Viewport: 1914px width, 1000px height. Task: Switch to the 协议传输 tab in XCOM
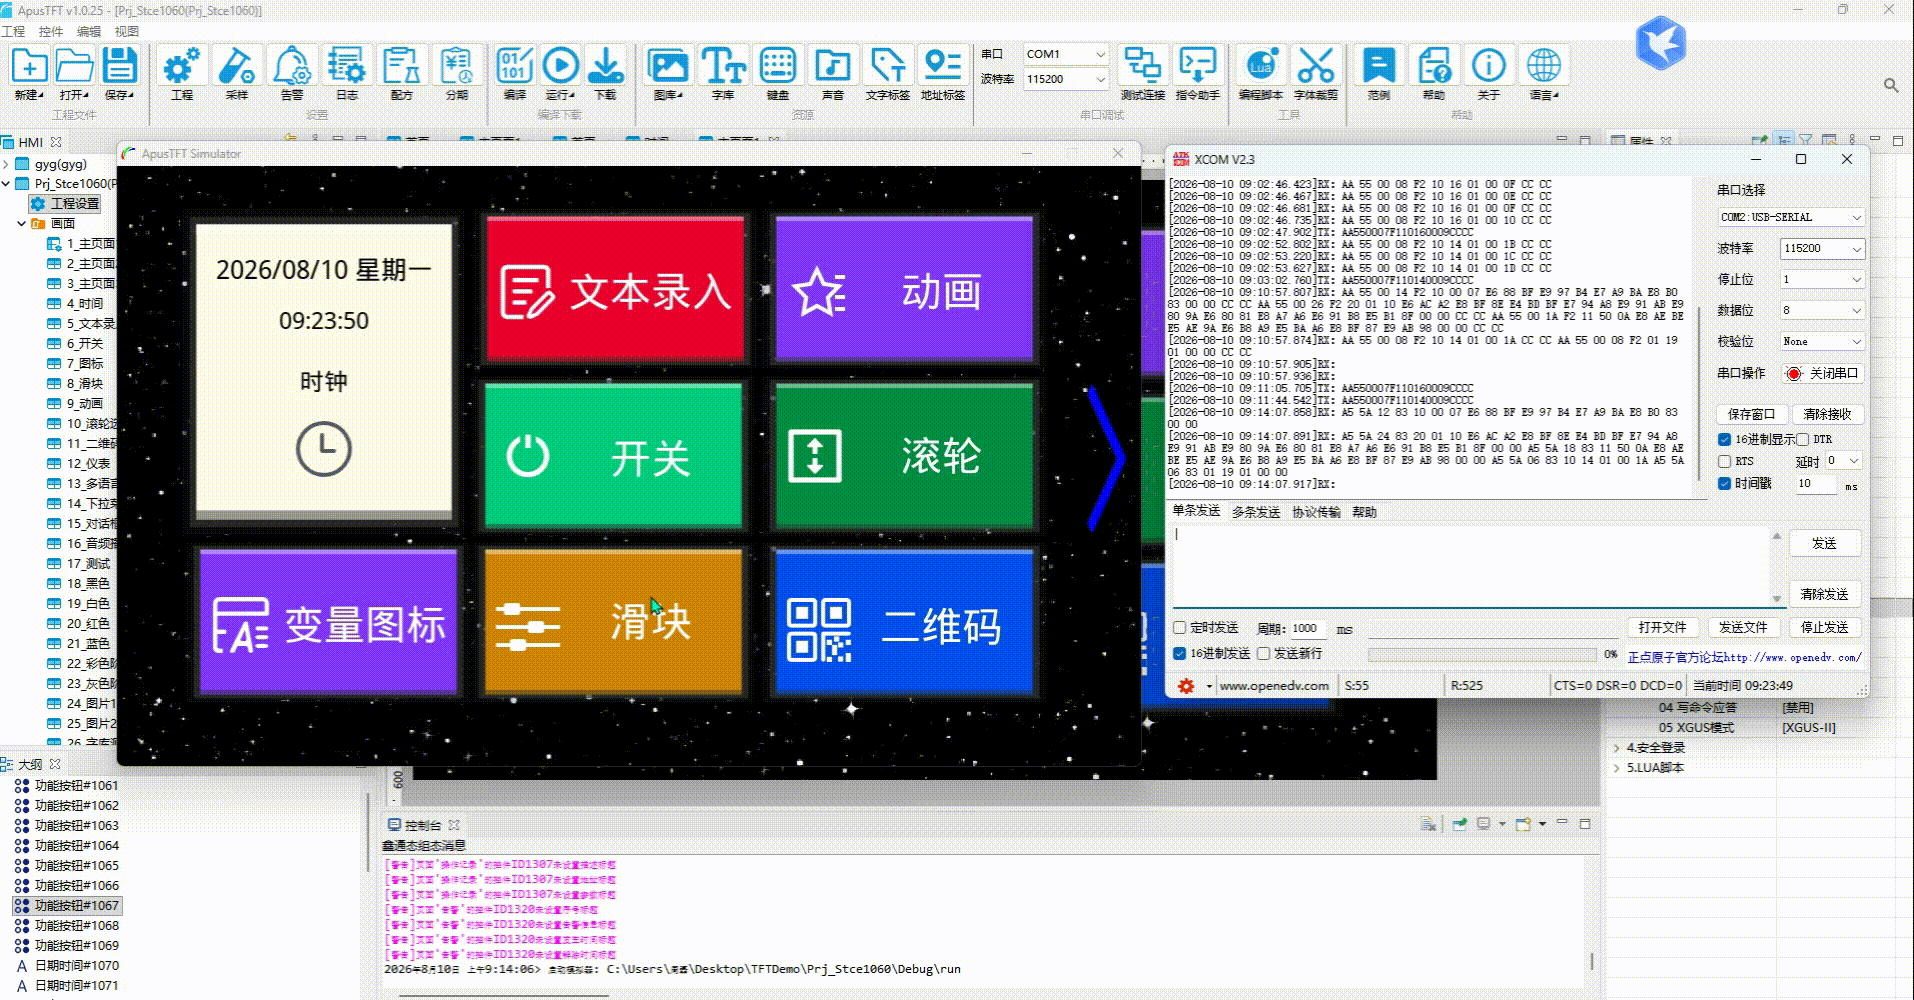tap(1316, 511)
